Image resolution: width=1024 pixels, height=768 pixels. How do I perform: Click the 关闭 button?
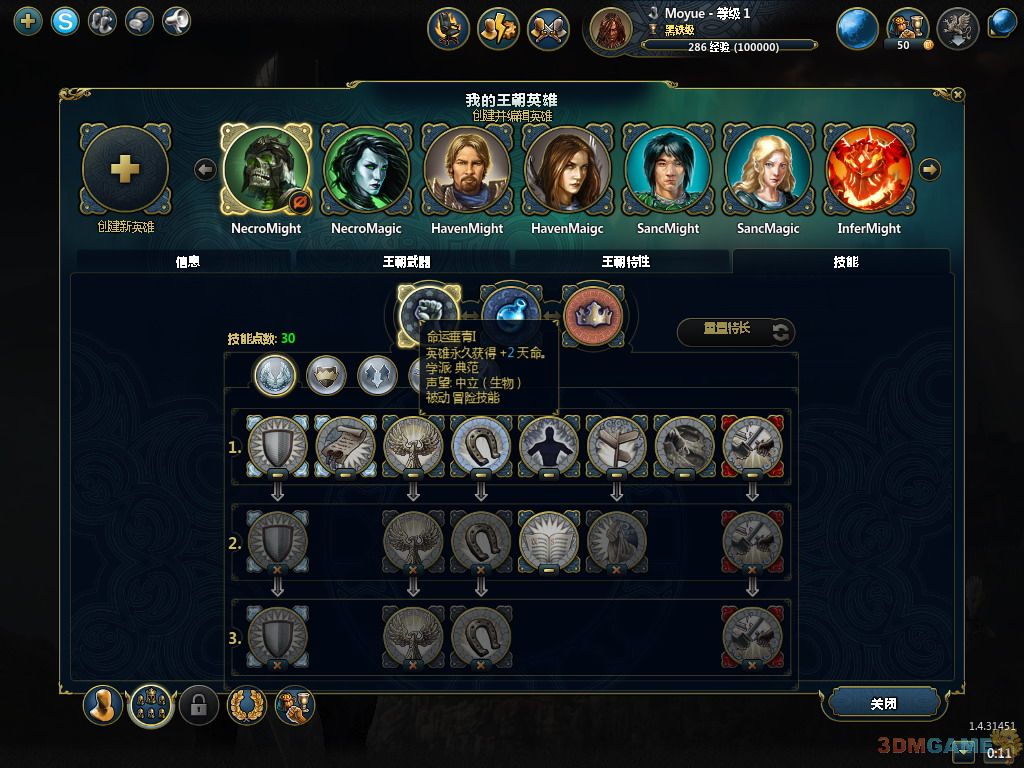tap(884, 703)
